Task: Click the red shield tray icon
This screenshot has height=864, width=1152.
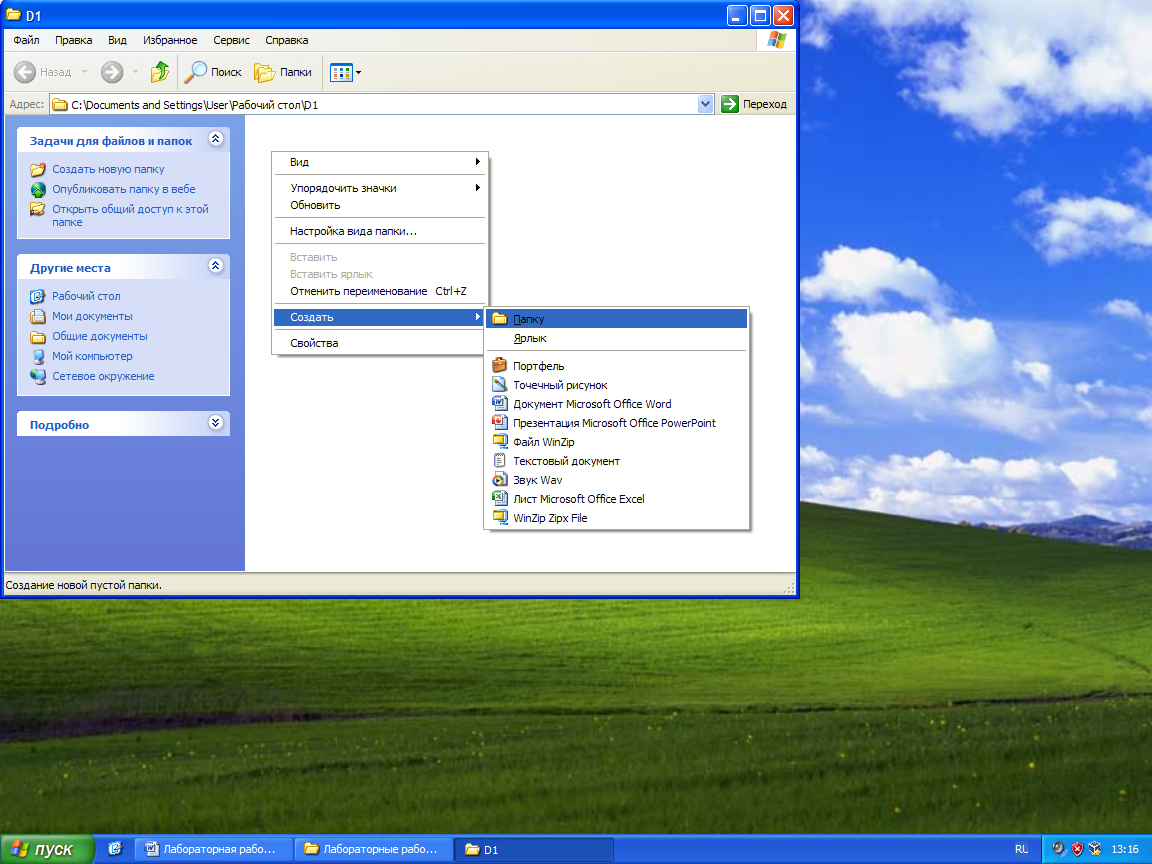Action: [x=1077, y=849]
